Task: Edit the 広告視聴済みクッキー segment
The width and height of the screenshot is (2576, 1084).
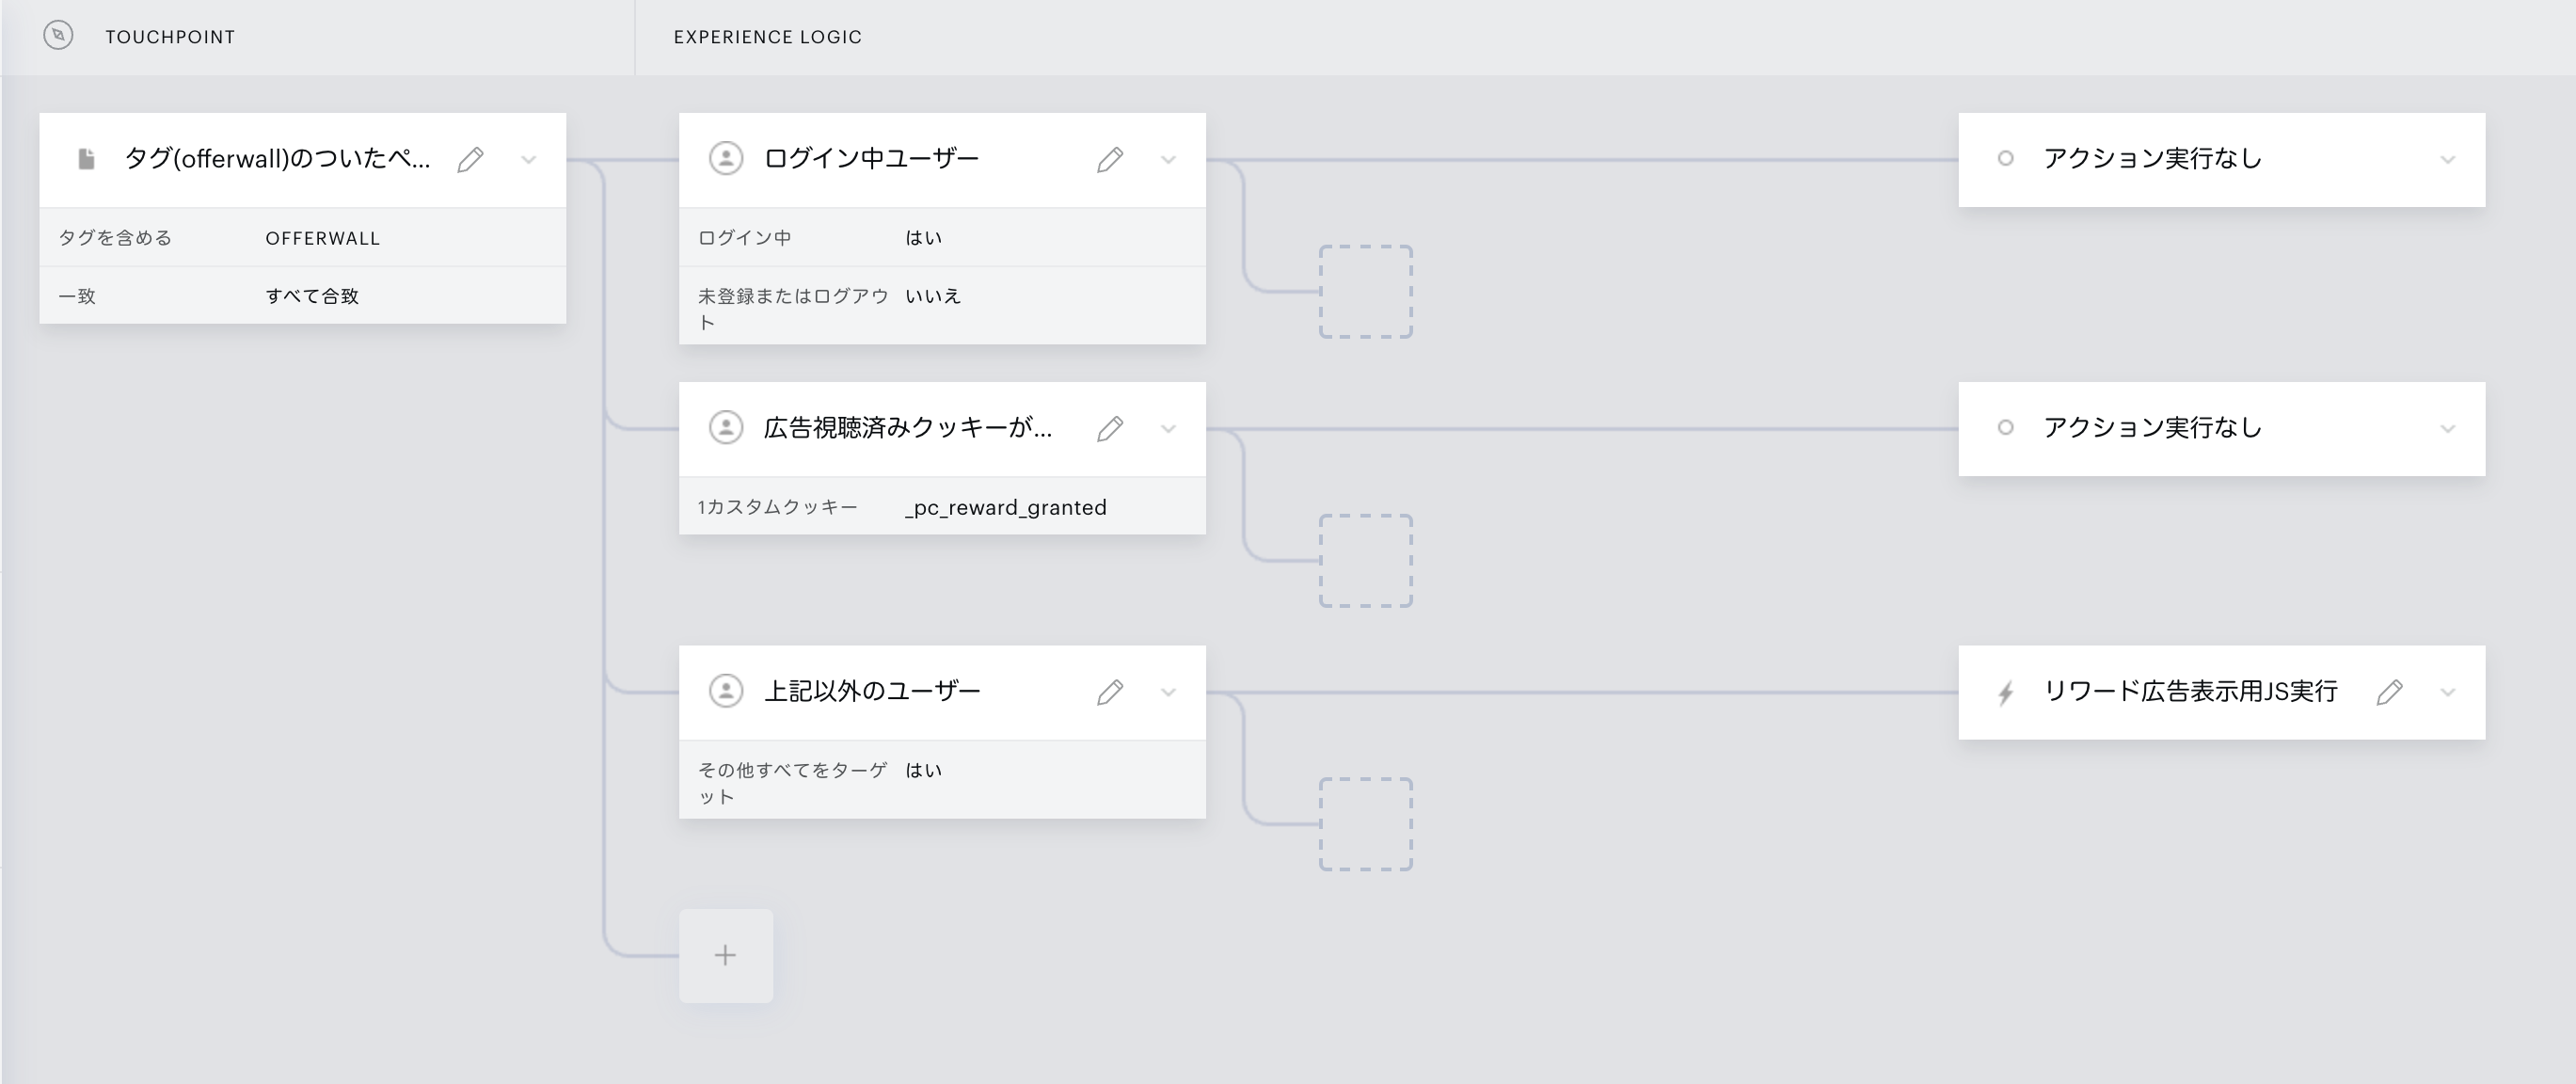Action: click(x=1109, y=429)
